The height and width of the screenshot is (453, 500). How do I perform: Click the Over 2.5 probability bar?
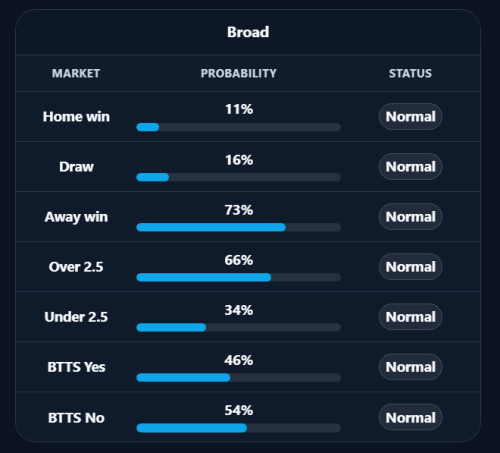click(239, 277)
